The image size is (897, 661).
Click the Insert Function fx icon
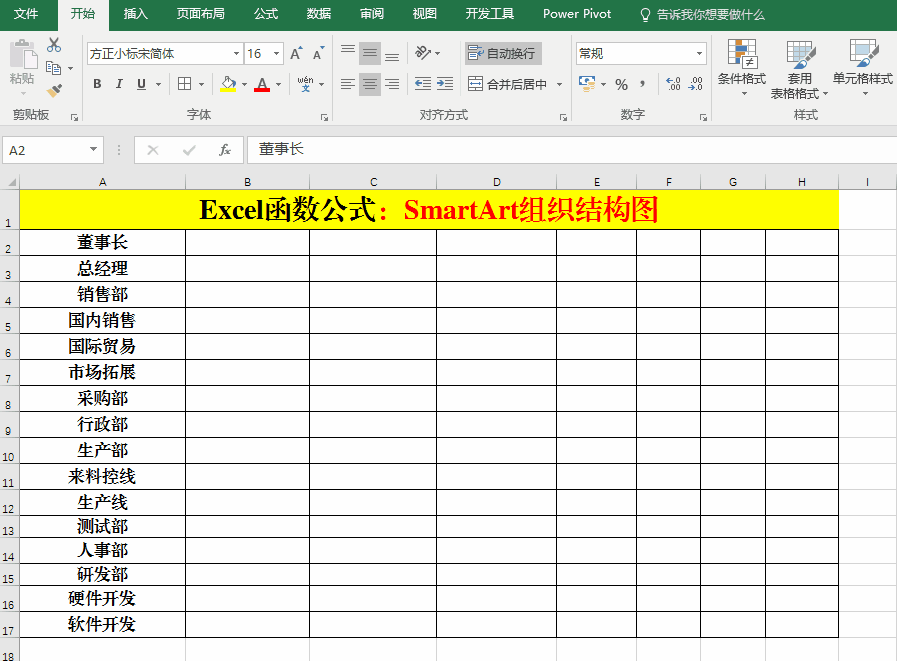pyautogui.click(x=225, y=150)
